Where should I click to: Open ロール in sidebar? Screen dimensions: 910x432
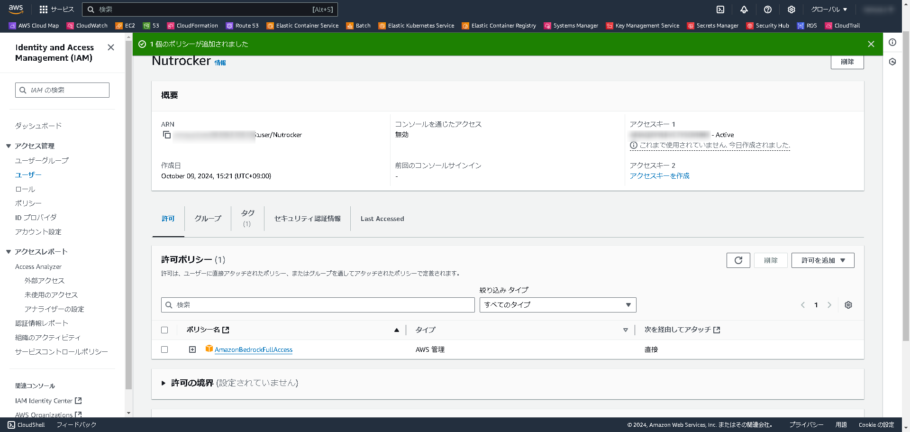click(x=25, y=189)
